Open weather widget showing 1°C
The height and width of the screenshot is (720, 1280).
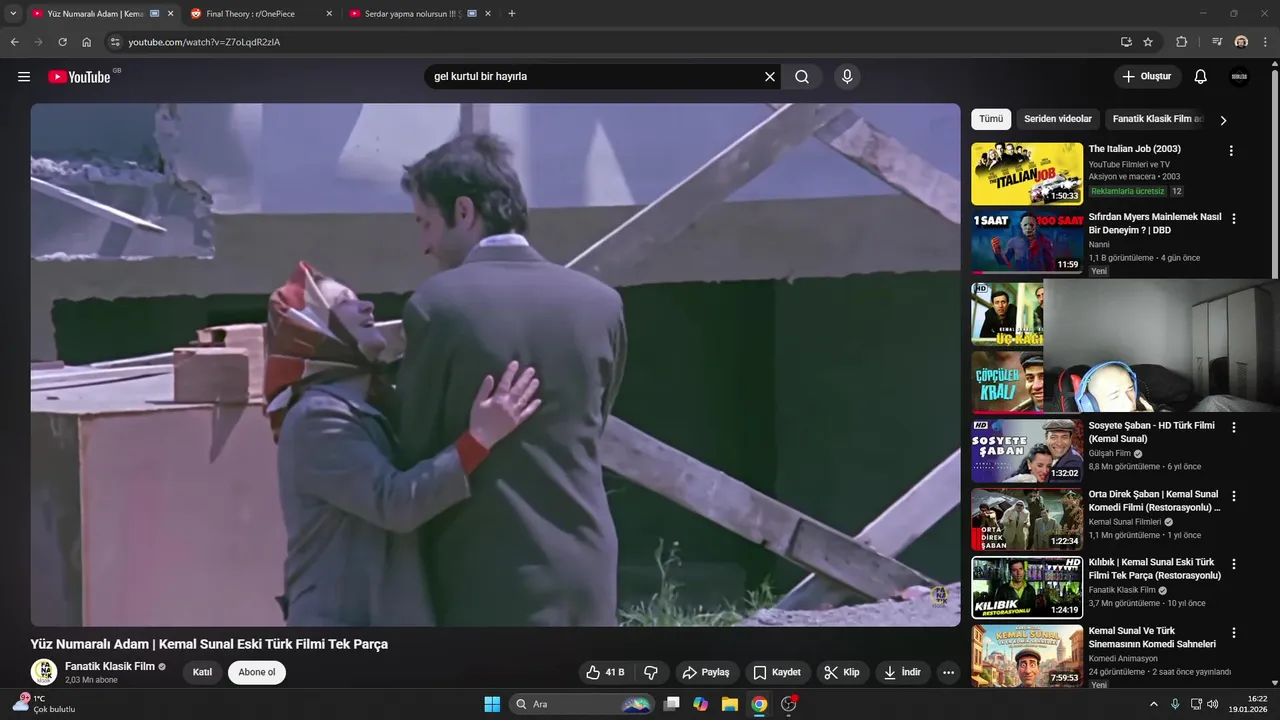tap(45, 704)
